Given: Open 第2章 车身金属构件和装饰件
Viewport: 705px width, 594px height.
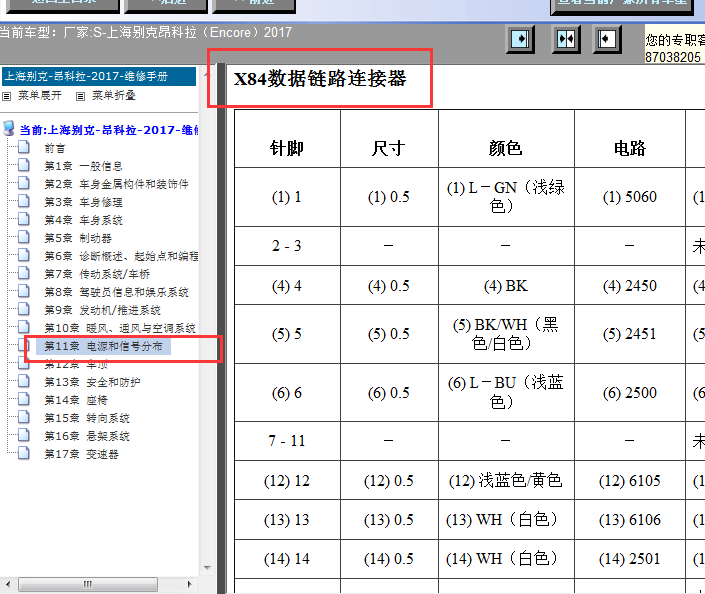Looking at the screenshot, I should pyautogui.click(x=116, y=184).
